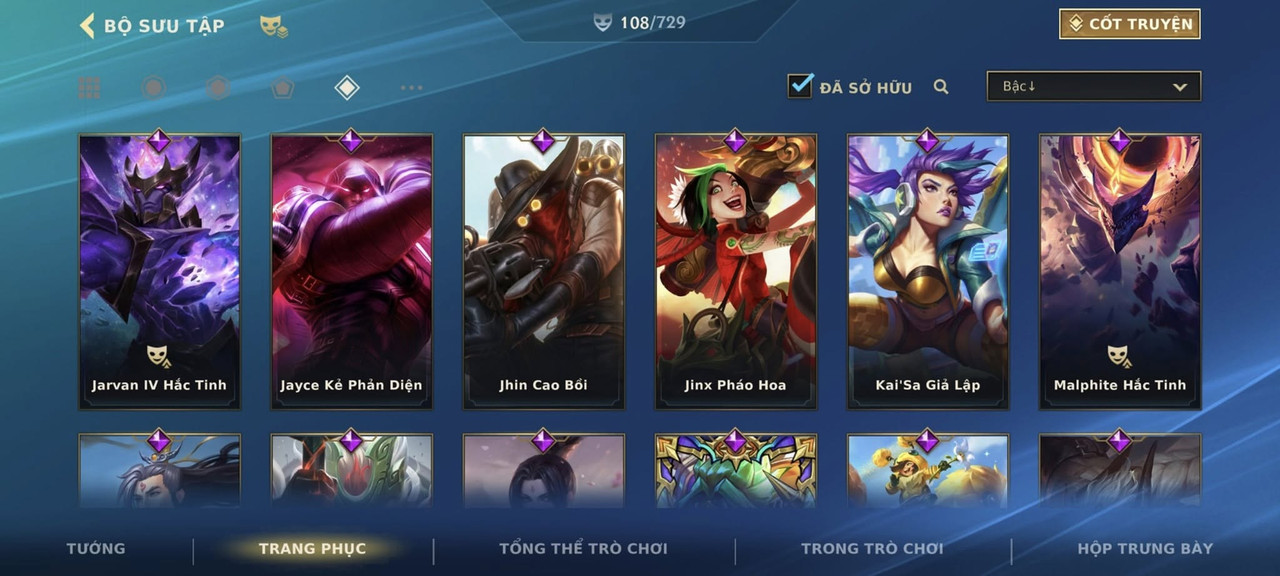Open the three-dots more filters icon
The height and width of the screenshot is (576, 1280).
tap(411, 88)
